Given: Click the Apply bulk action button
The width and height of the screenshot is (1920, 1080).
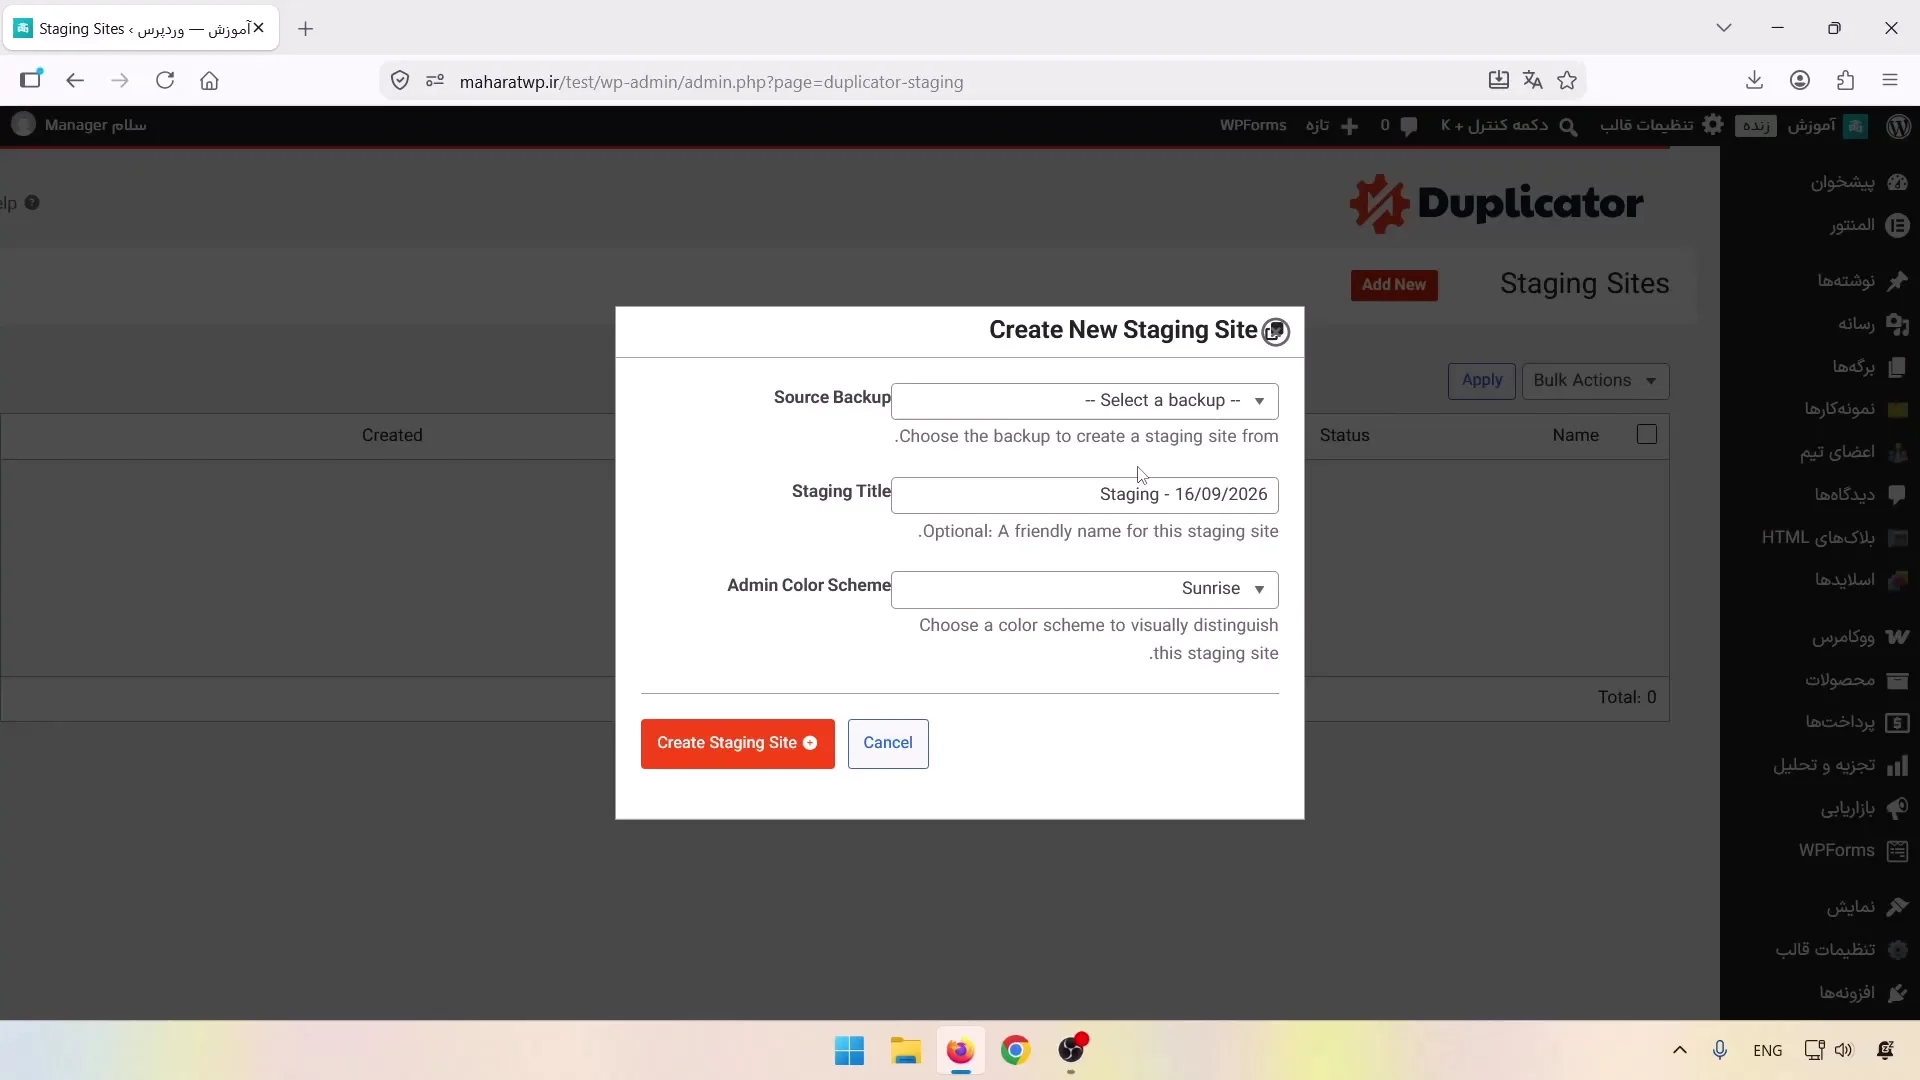Looking at the screenshot, I should coord(1482,381).
